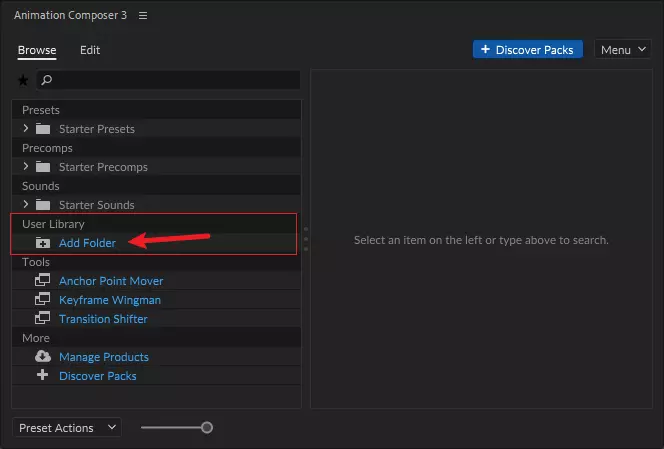
Task: Open the Transition Shifter tool link
Action: [103, 319]
